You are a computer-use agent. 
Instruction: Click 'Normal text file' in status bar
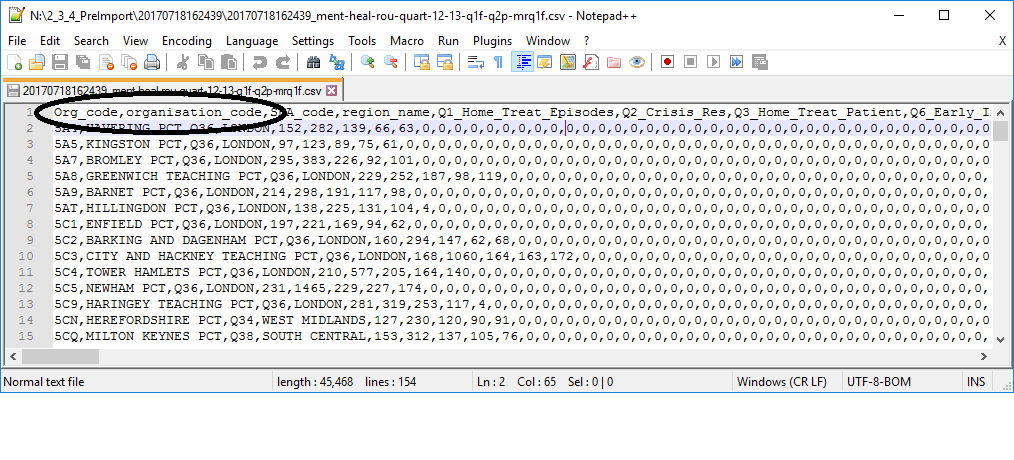[x=43, y=382]
